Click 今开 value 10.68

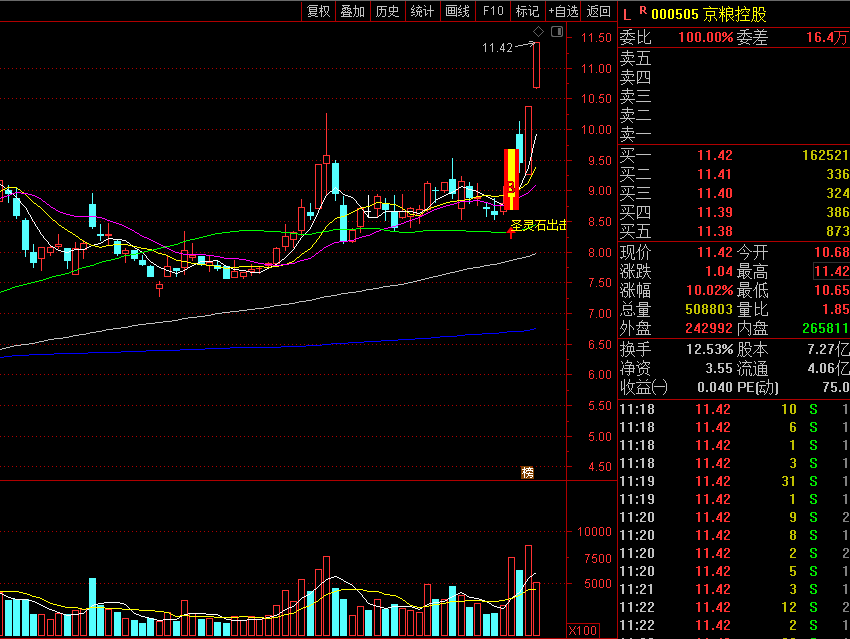(832, 253)
